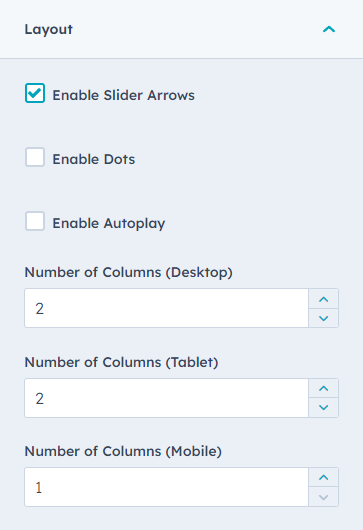Screen dimensions: 363x530
Task: Increase Mobile columns with up arrow
Action: pos(323,477)
